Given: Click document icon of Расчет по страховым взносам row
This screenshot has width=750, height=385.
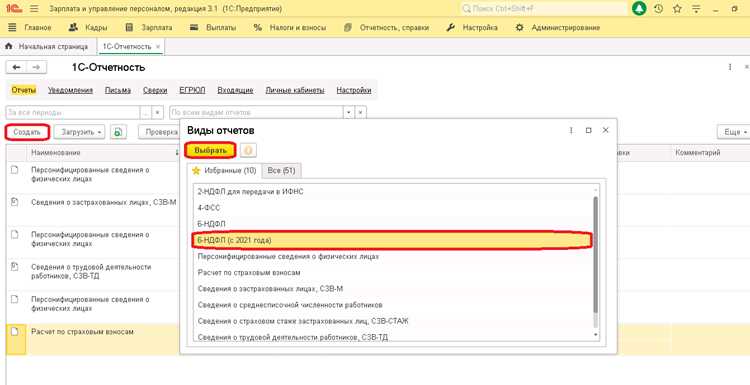Looking at the screenshot, I should pyautogui.click(x=14, y=331).
